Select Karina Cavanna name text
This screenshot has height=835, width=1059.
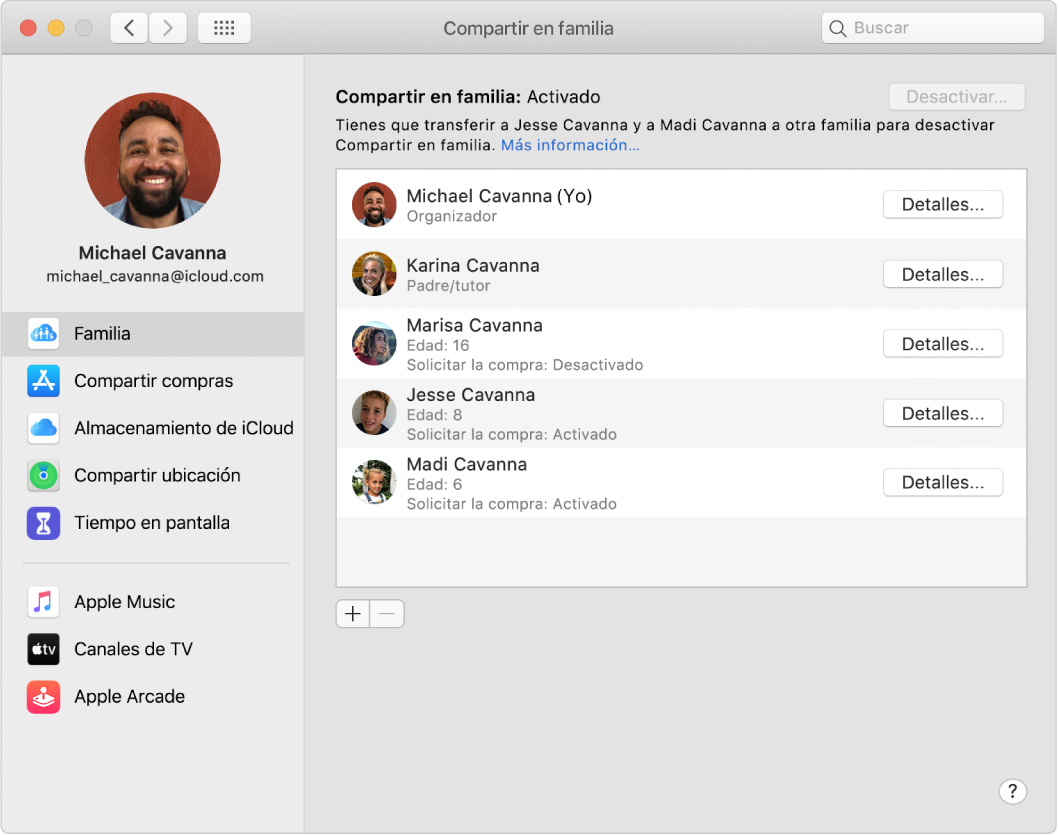click(x=473, y=265)
